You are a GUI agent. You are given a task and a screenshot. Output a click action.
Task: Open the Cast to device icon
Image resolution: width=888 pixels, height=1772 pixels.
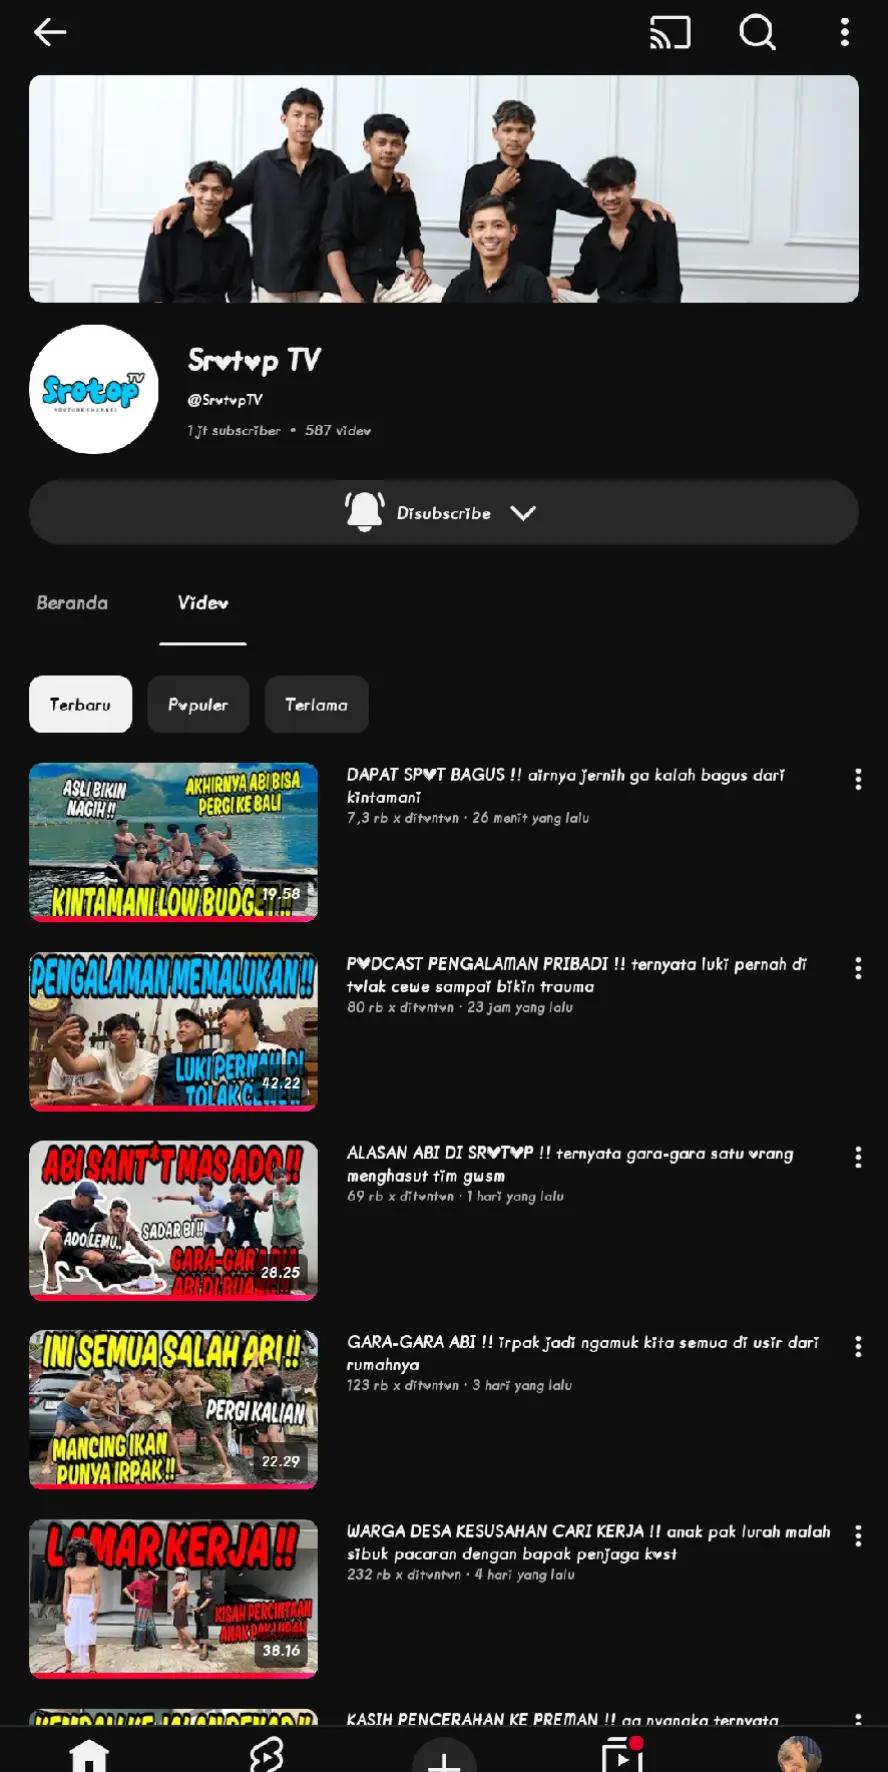670,33
